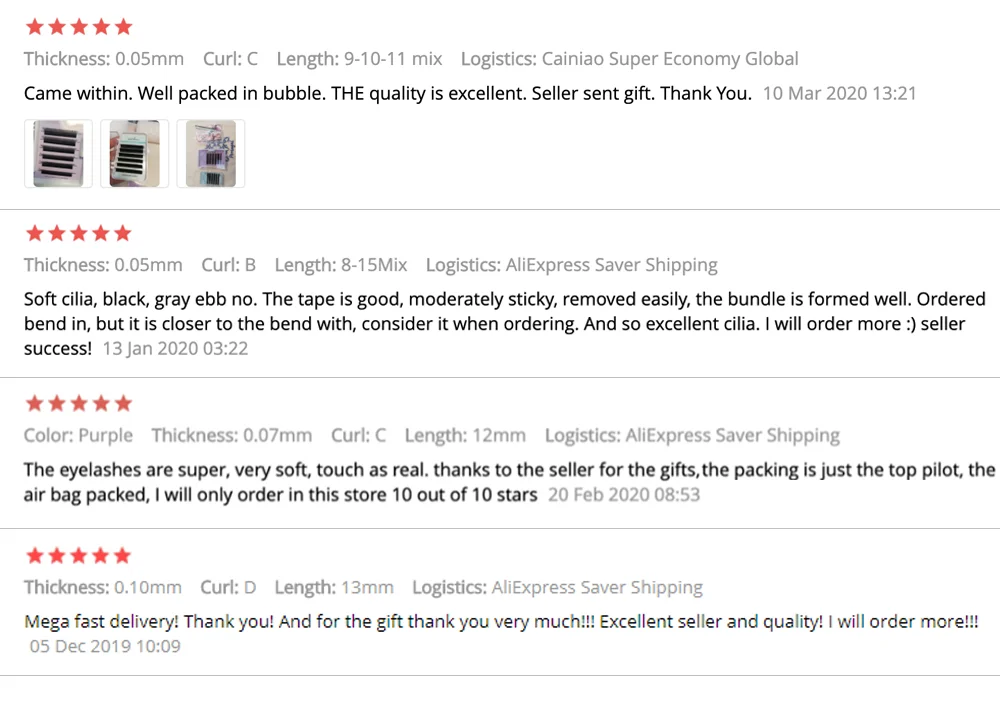
Task: Click the first star of the top review
Action: pos(34,27)
